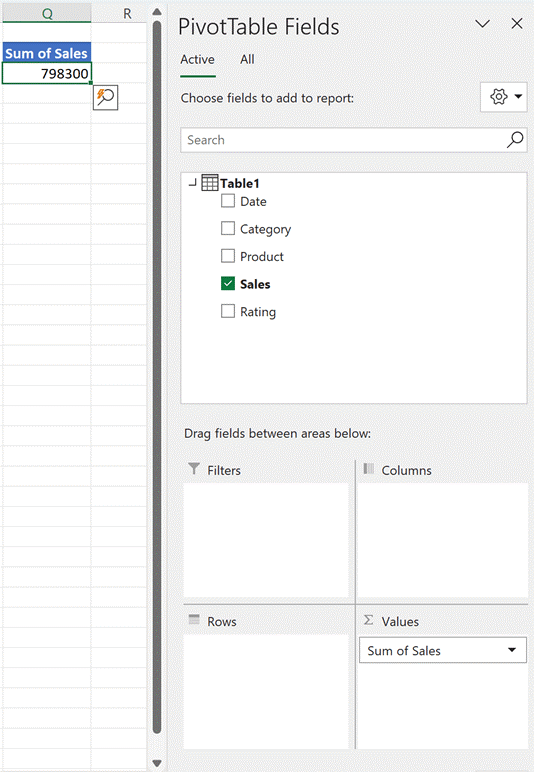Switch to the Active tab
The height and width of the screenshot is (772, 534).
tap(197, 60)
